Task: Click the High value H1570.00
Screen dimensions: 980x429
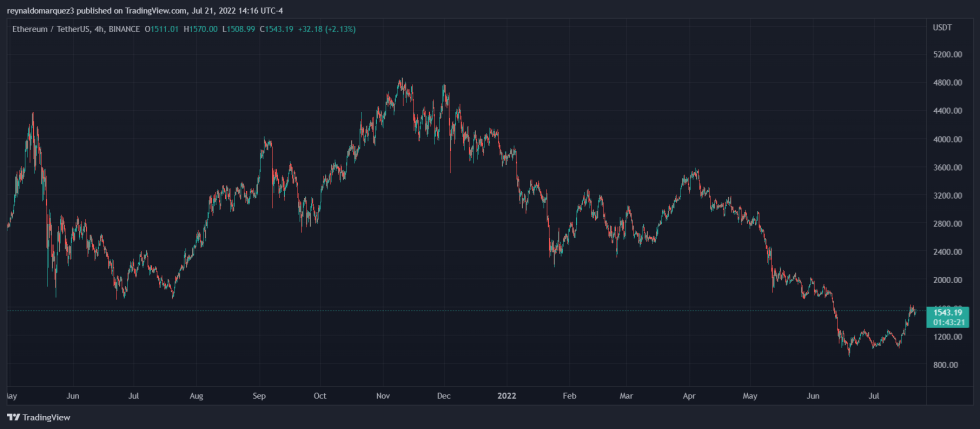Action: tap(204, 29)
